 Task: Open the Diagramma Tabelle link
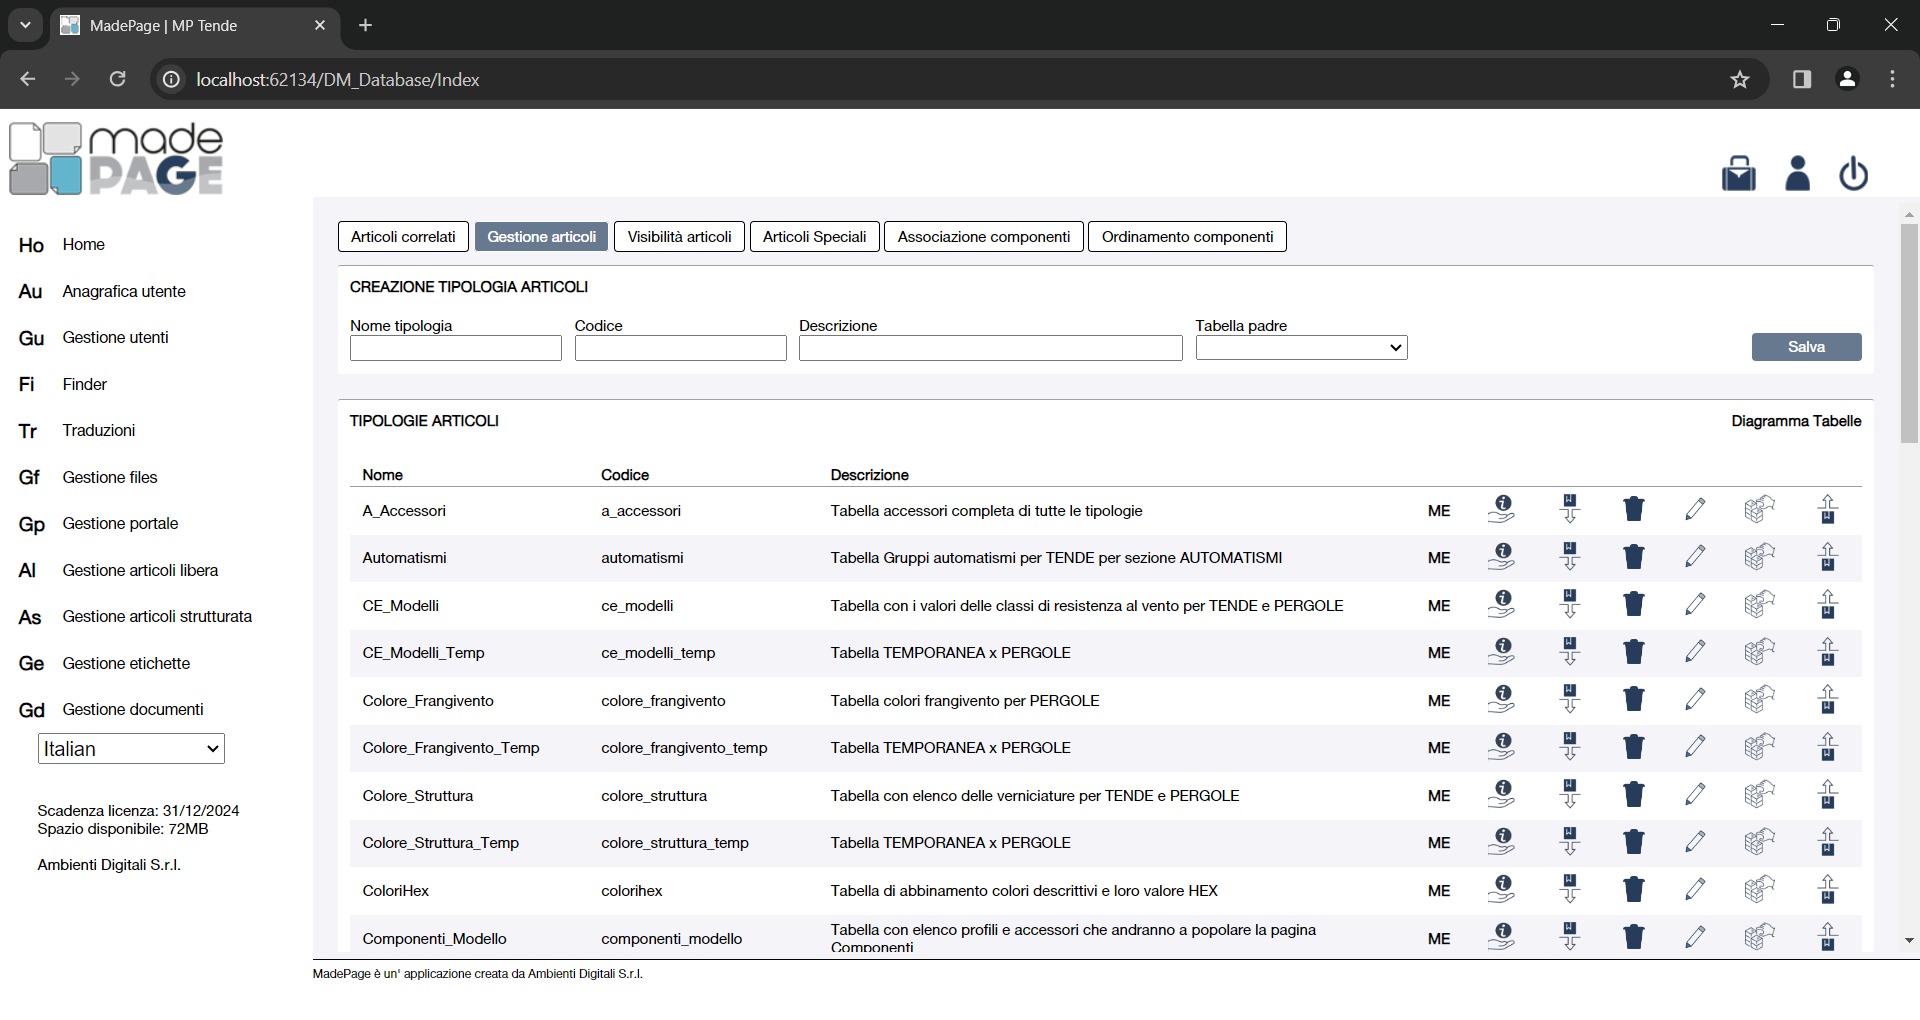1796,421
